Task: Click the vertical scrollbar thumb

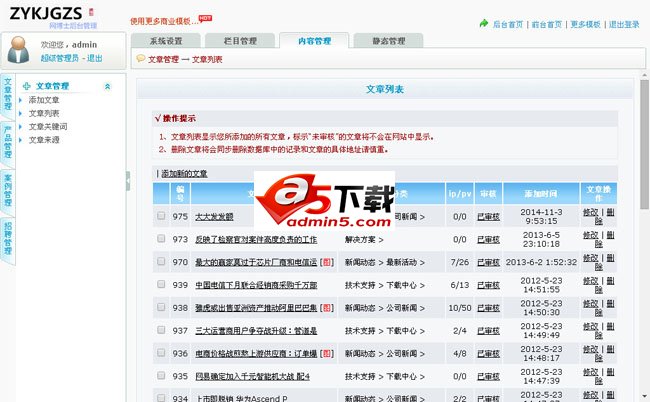Action: point(644,144)
